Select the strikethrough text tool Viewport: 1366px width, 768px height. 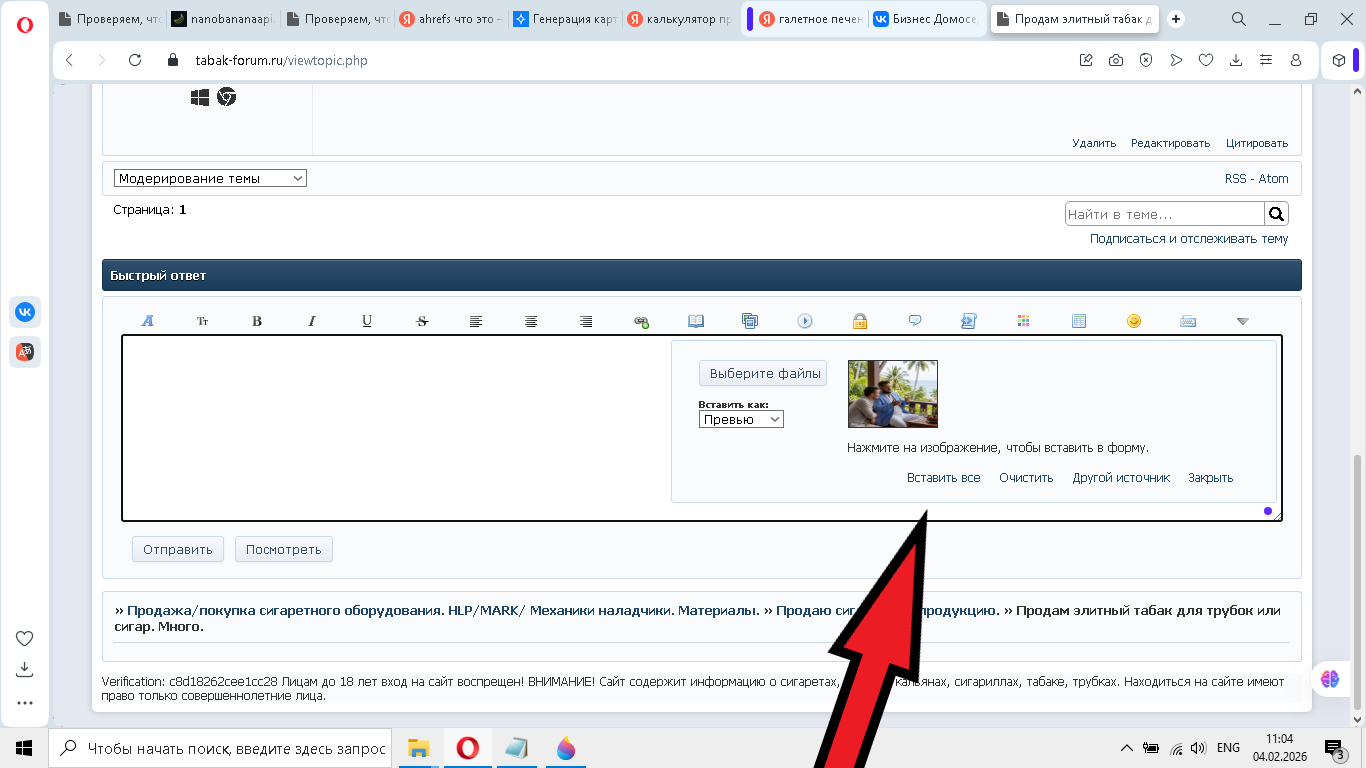421,320
